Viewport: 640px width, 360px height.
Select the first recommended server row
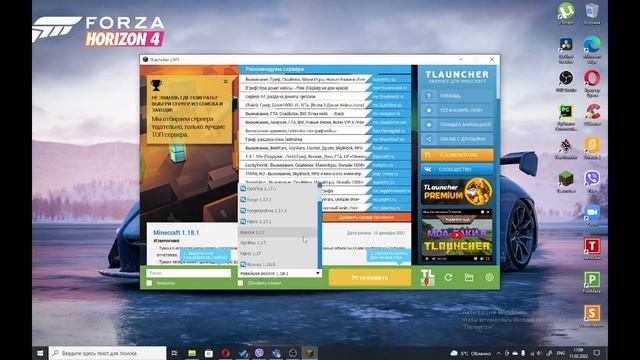[325, 79]
